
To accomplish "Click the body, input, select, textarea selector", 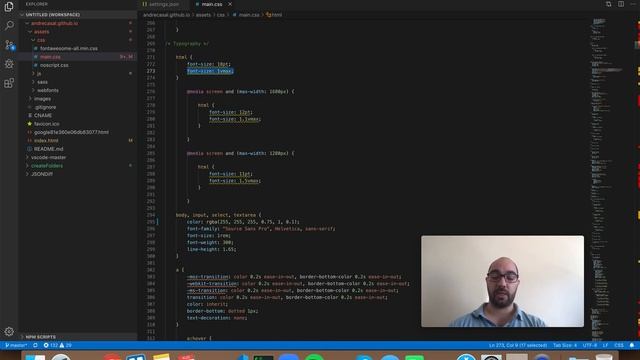I will [218, 215].
